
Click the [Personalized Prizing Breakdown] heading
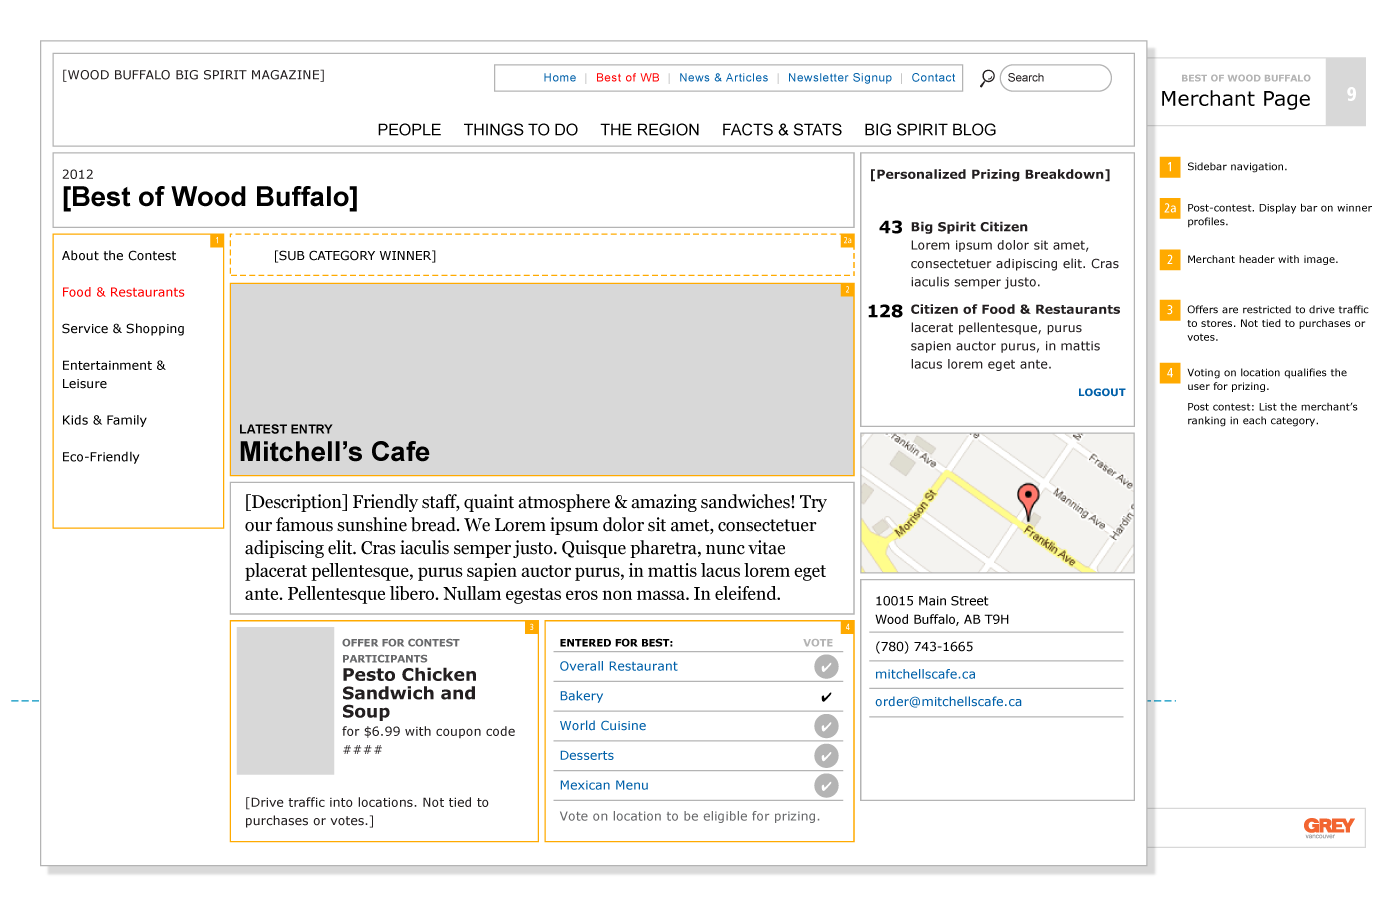tap(990, 174)
